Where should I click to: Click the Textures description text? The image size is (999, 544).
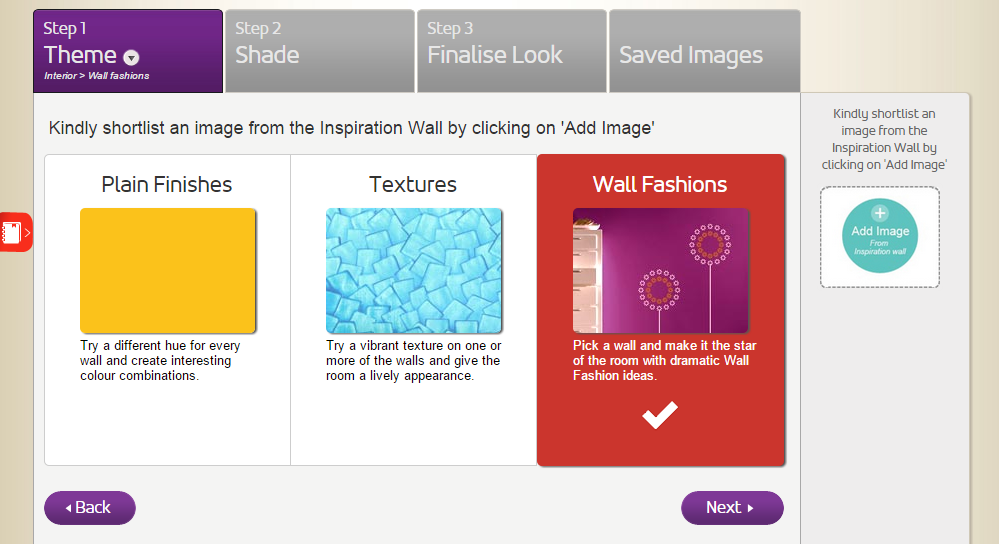click(413, 361)
